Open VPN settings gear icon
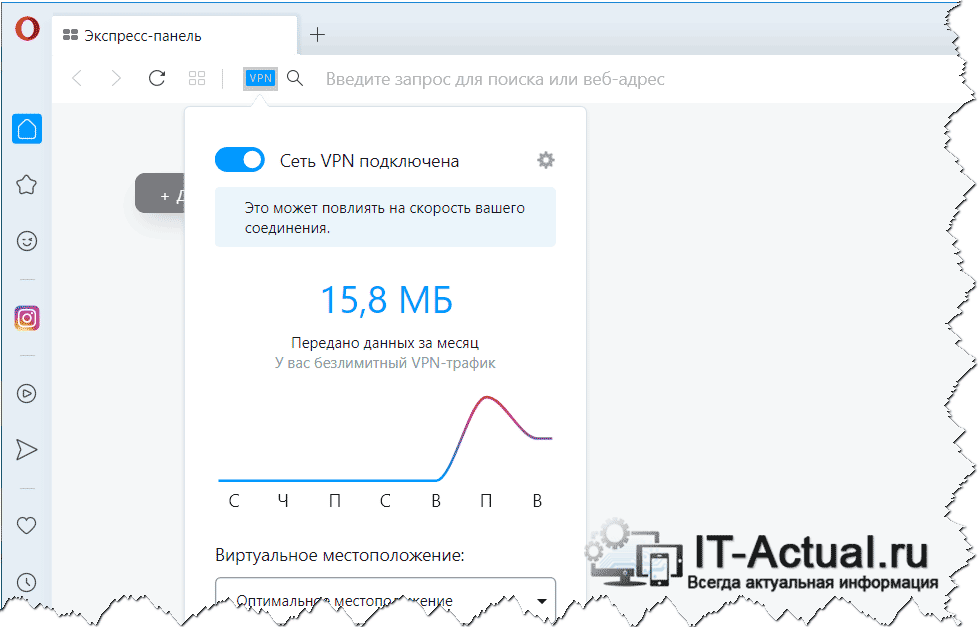Screen dimensions: 978x627 pyautogui.click(x=546, y=160)
